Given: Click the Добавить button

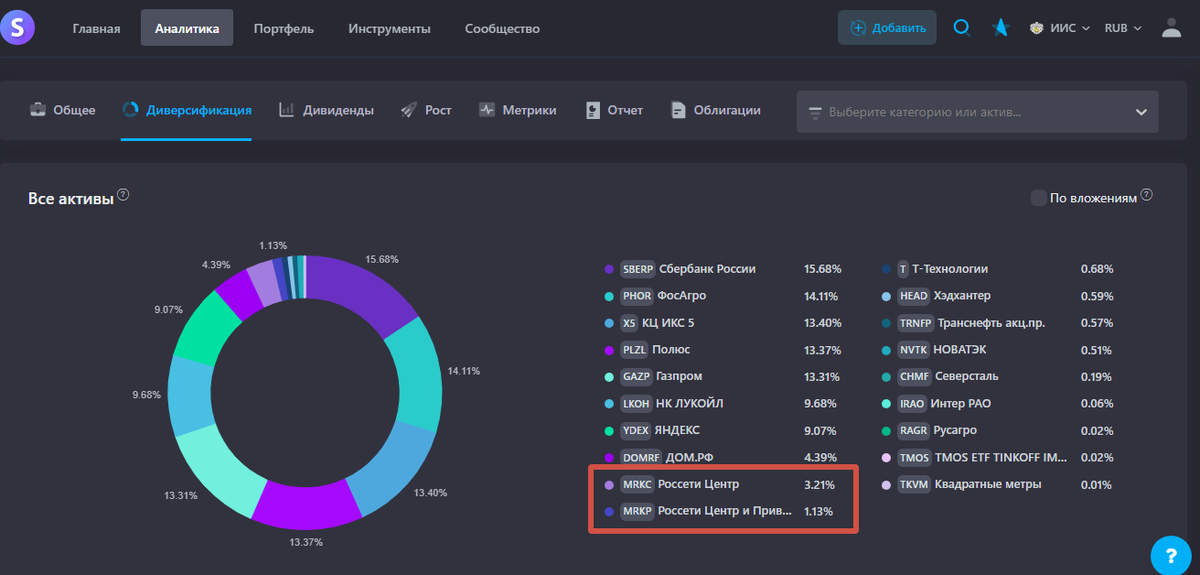Looking at the screenshot, I should [x=887, y=28].
